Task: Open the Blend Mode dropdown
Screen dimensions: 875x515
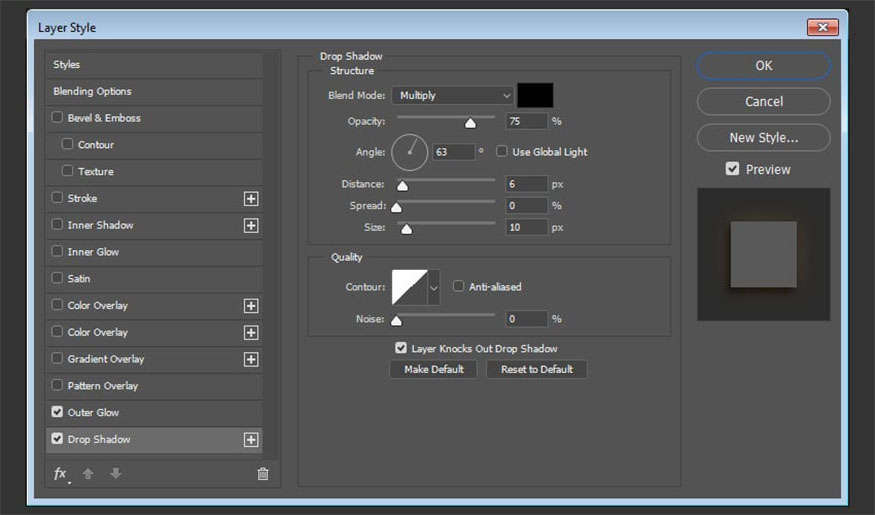Action: [x=452, y=95]
